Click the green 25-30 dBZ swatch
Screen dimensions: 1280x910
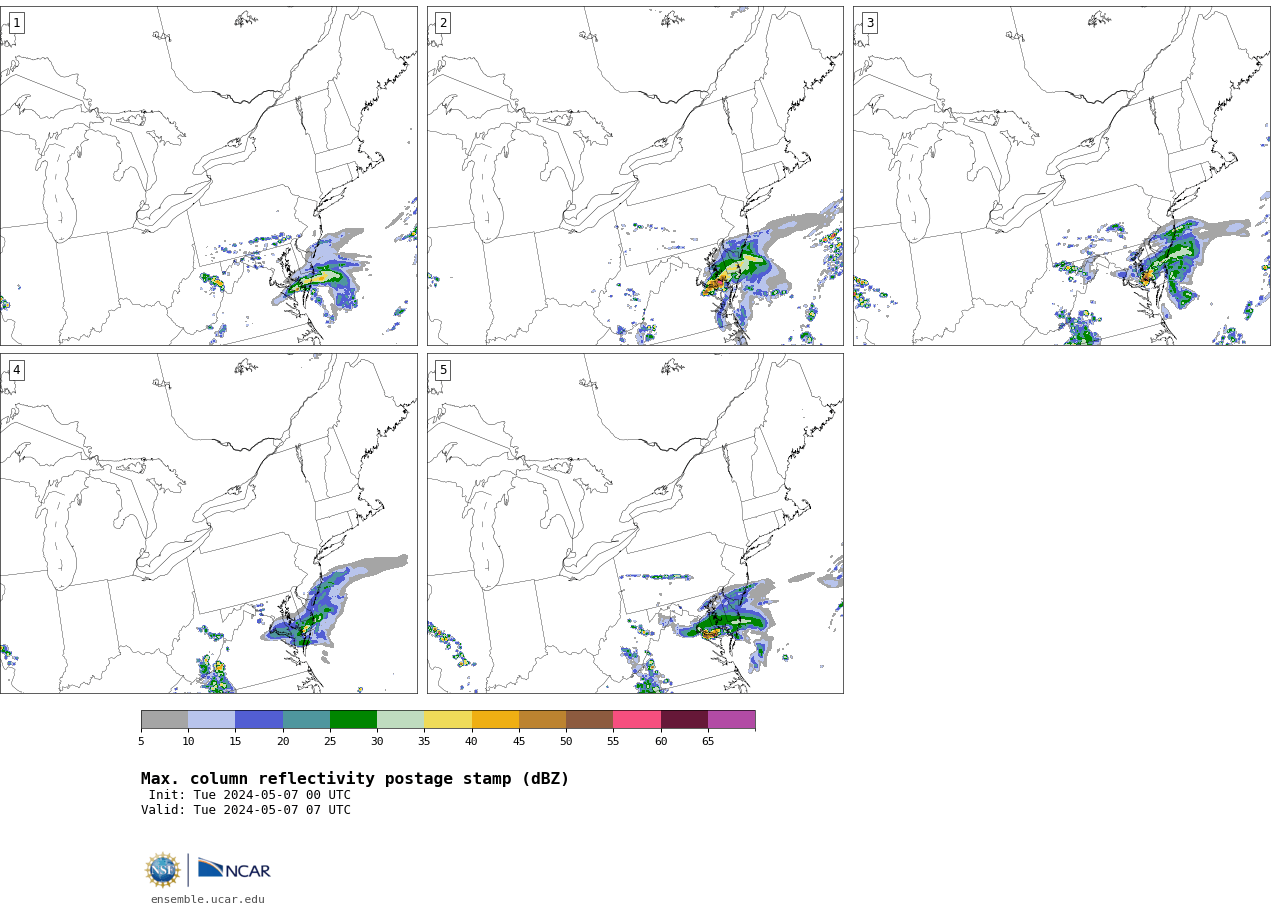point(353,720)
